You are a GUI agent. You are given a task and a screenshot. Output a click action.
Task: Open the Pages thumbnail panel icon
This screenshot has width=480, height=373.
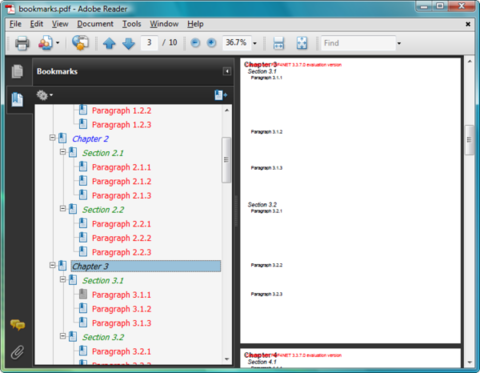pyautogui.click(x=17, y=71)
